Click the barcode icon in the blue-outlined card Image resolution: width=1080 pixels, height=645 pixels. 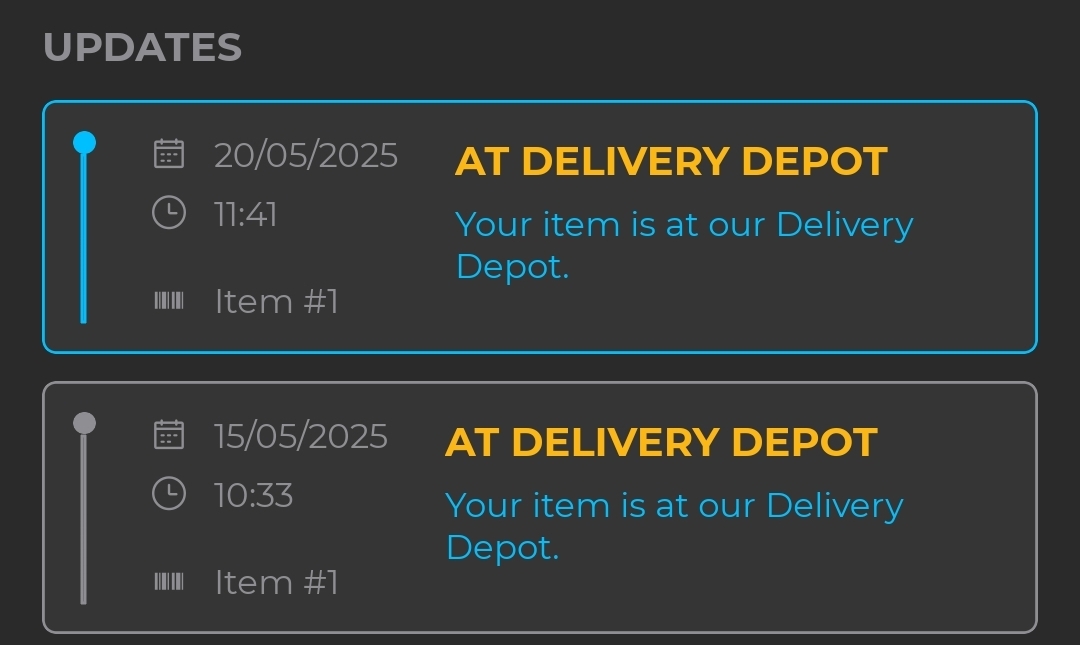pos(168,300)
